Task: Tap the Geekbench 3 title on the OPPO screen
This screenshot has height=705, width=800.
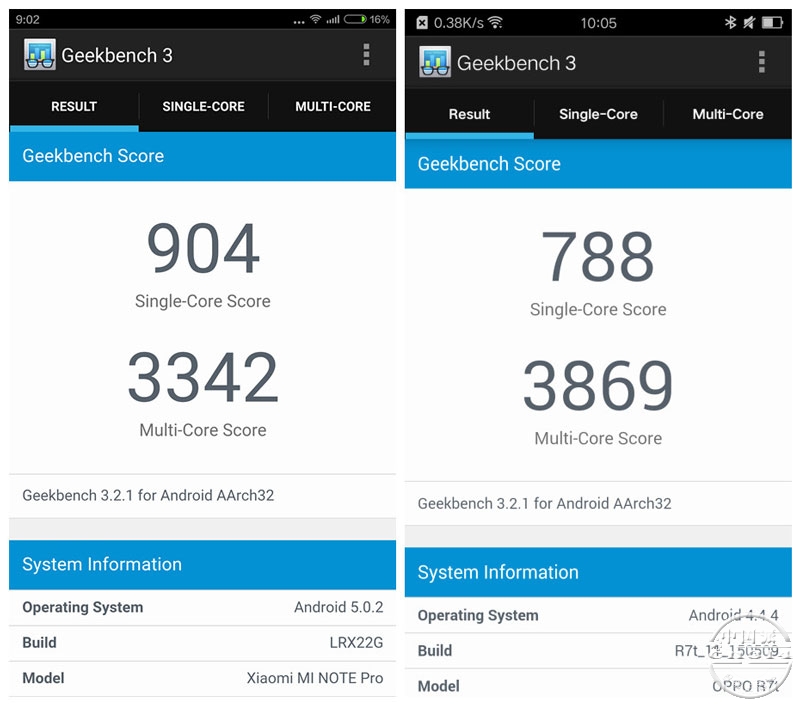Action: (516, 63)
